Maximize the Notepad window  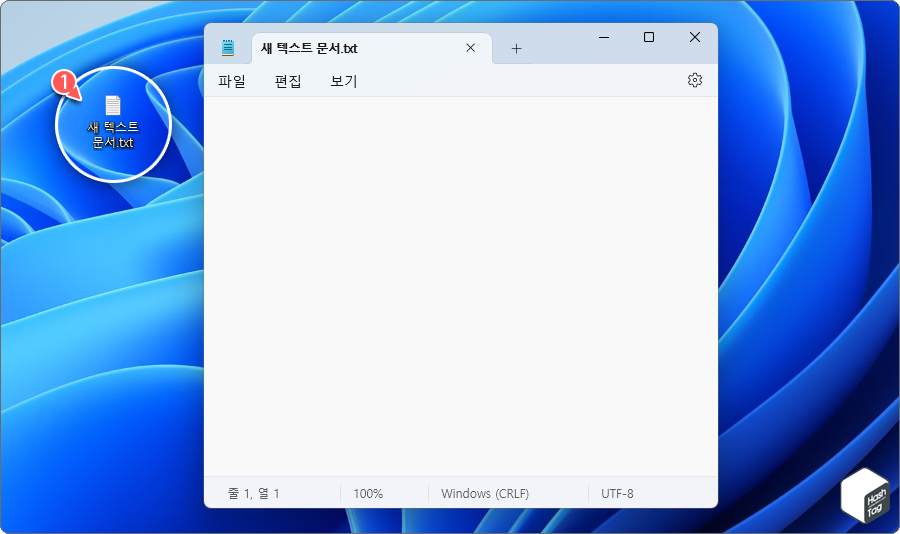(649, 37)
